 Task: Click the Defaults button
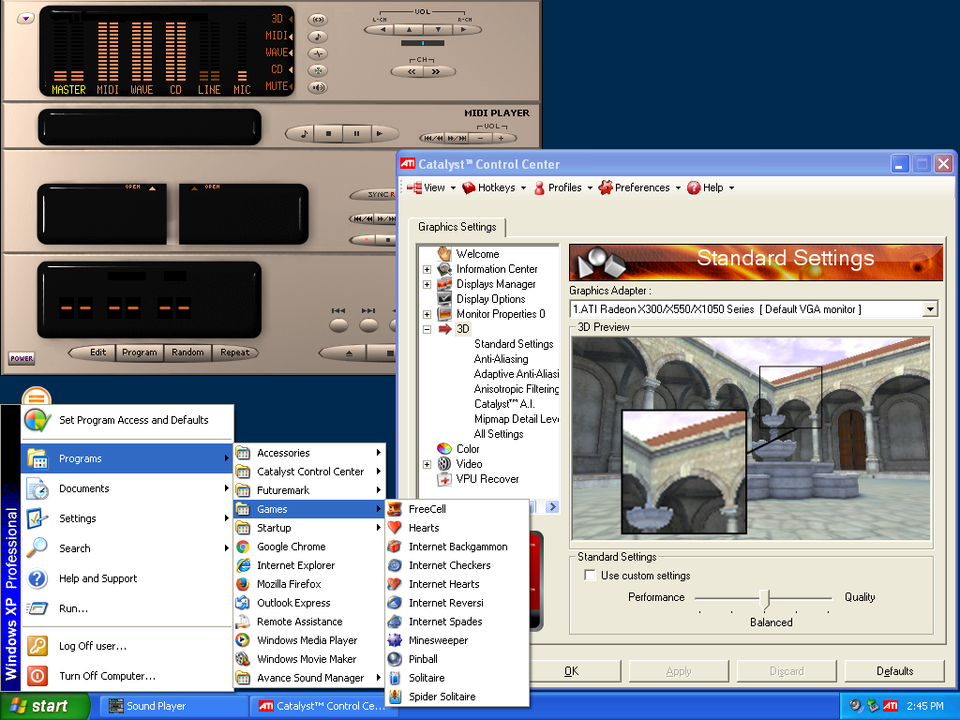pos(893,671)
